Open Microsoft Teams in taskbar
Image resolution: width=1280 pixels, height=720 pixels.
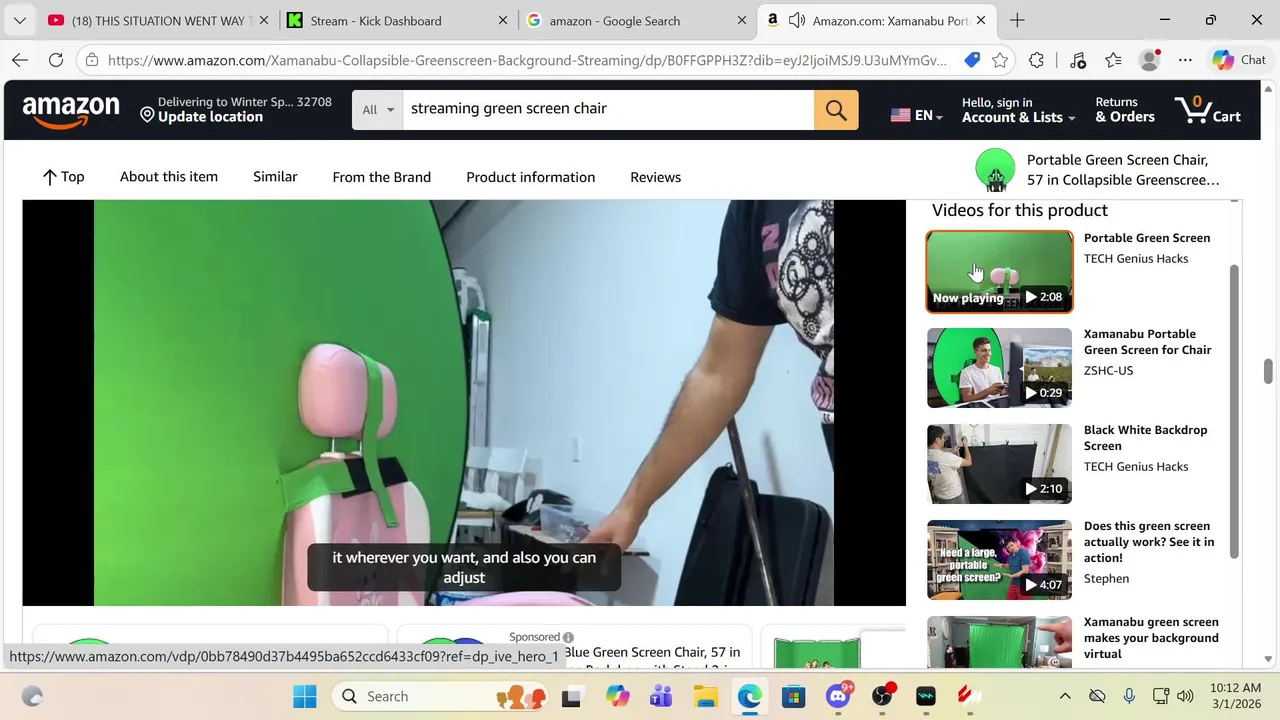(661, 696)
